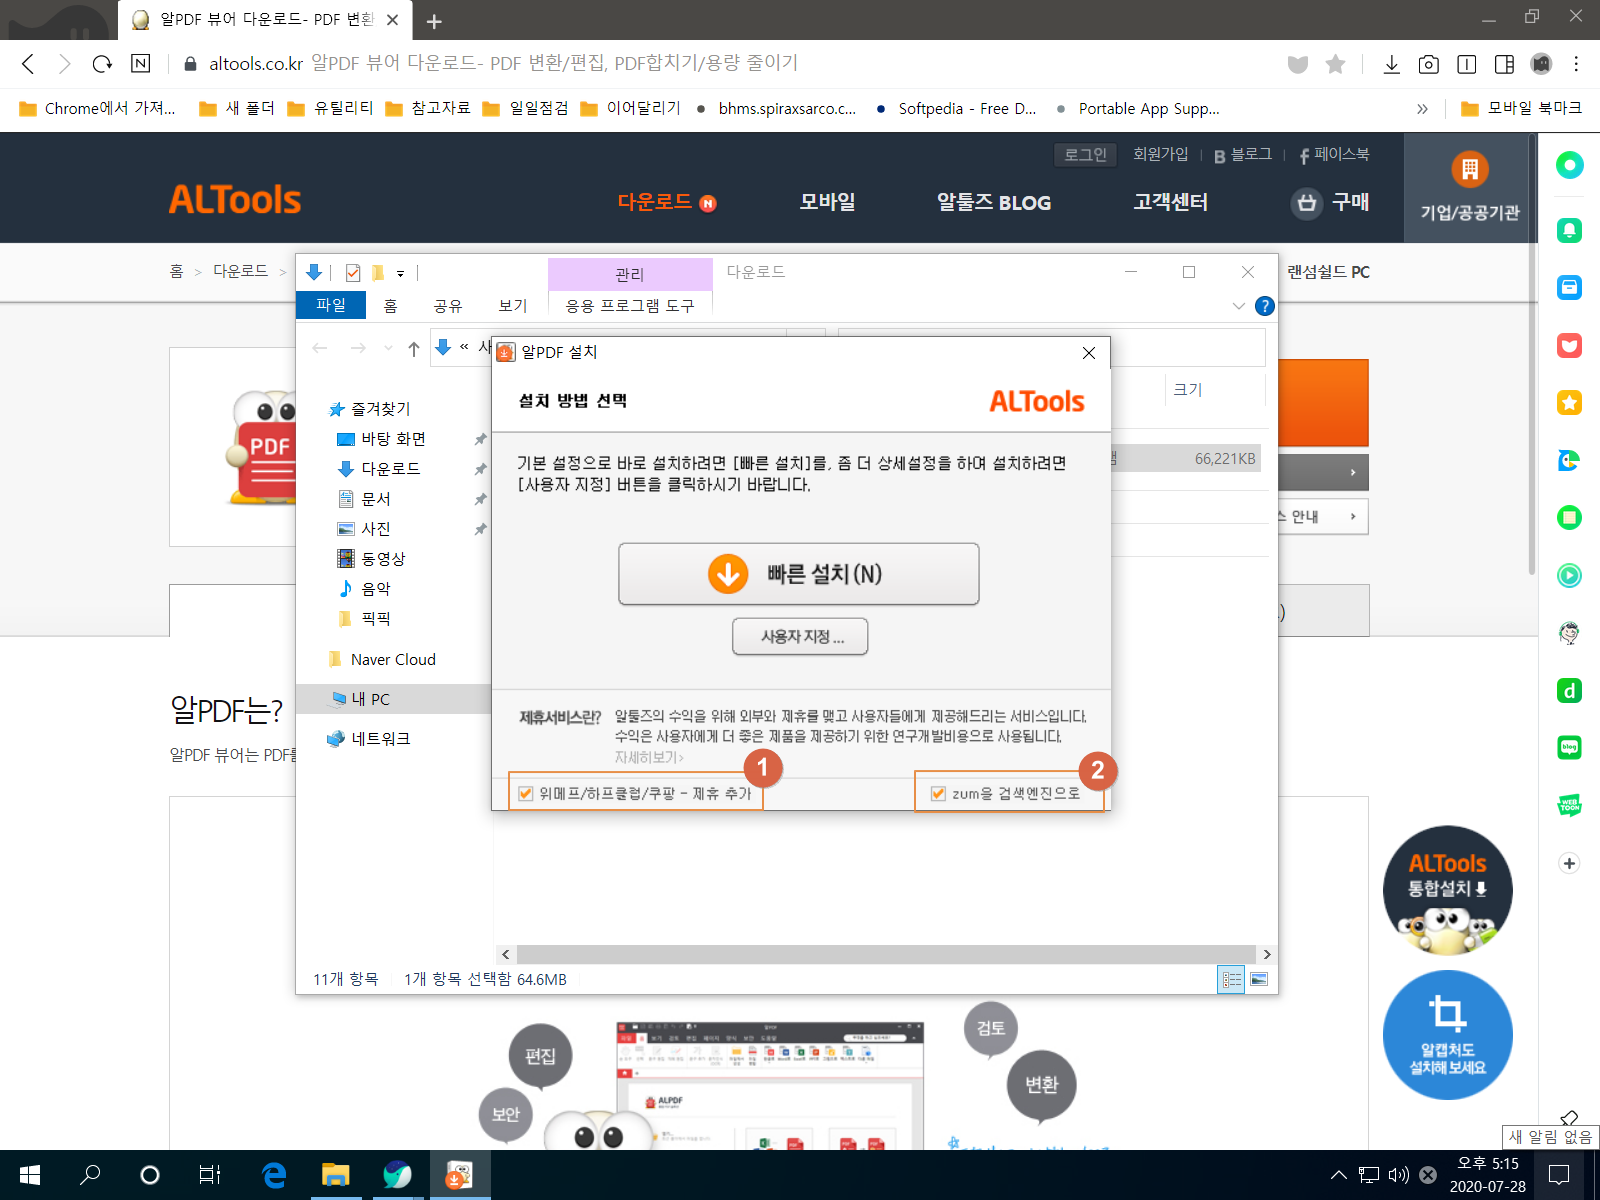Expand the Explorer ribbon chevron

point(1239,306)
